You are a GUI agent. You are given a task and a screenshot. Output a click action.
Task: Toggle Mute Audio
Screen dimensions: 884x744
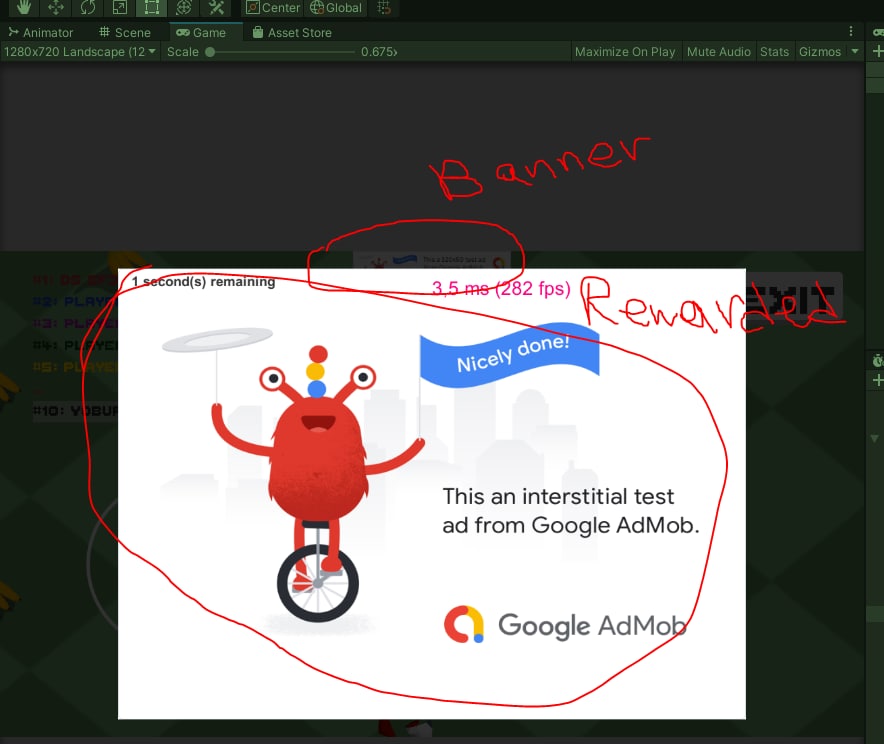click(718, 52)
